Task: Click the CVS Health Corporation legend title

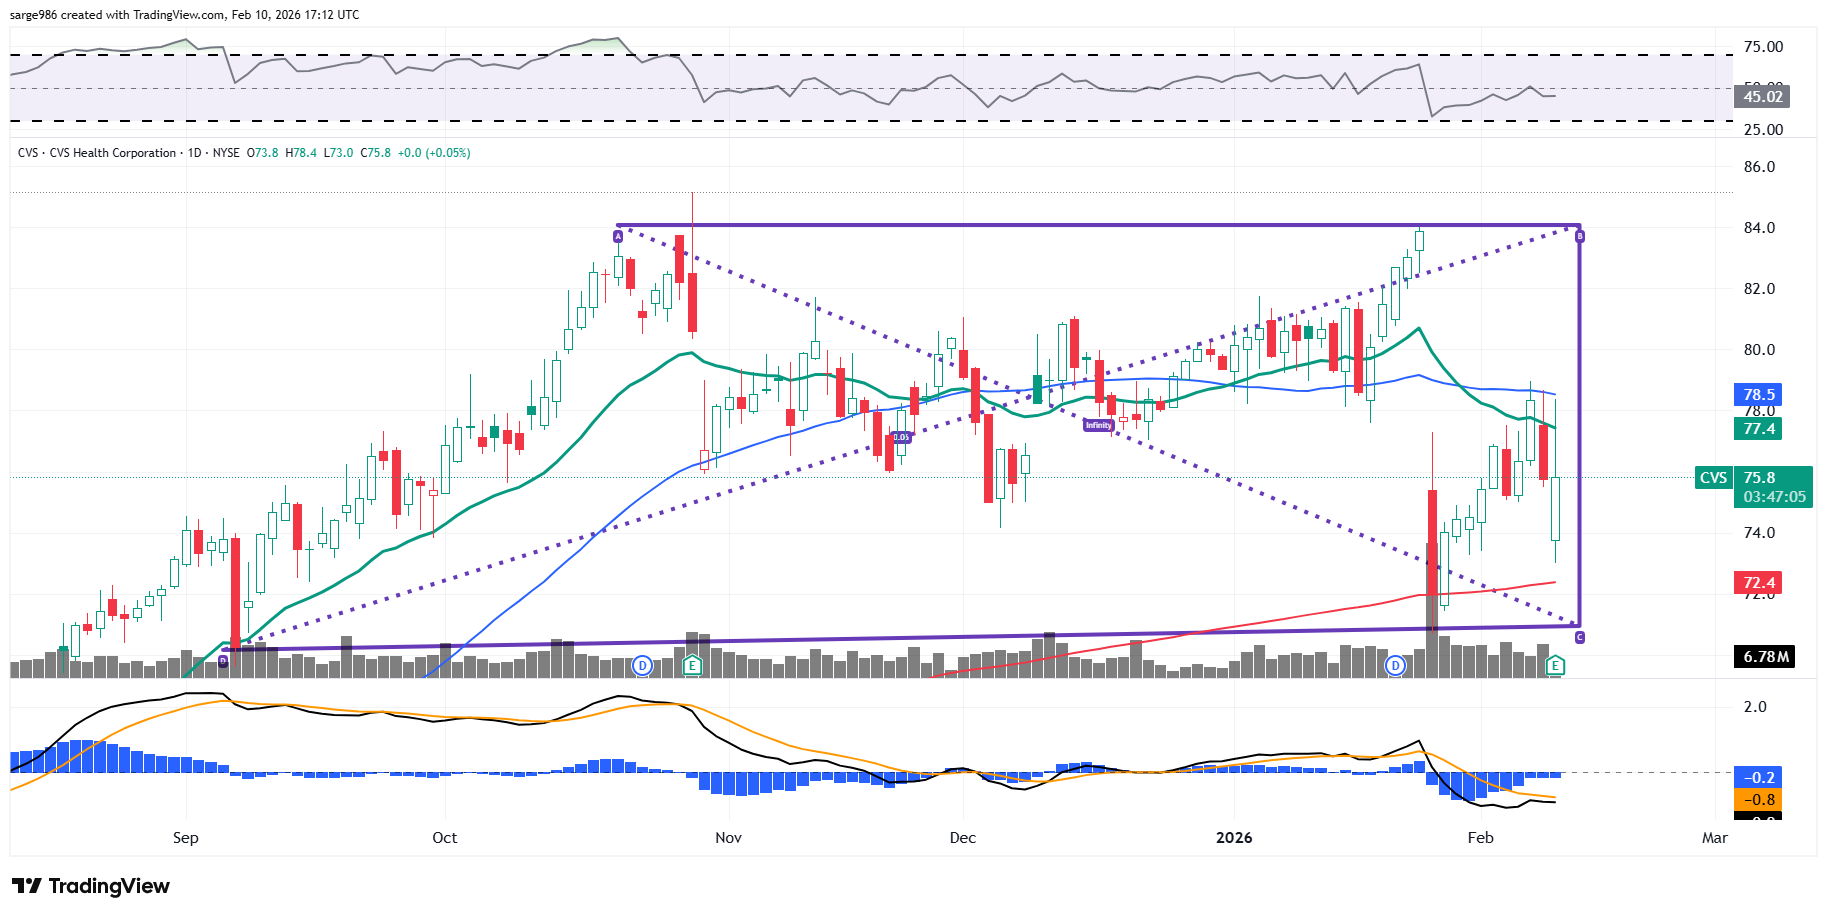Action: 112,153
